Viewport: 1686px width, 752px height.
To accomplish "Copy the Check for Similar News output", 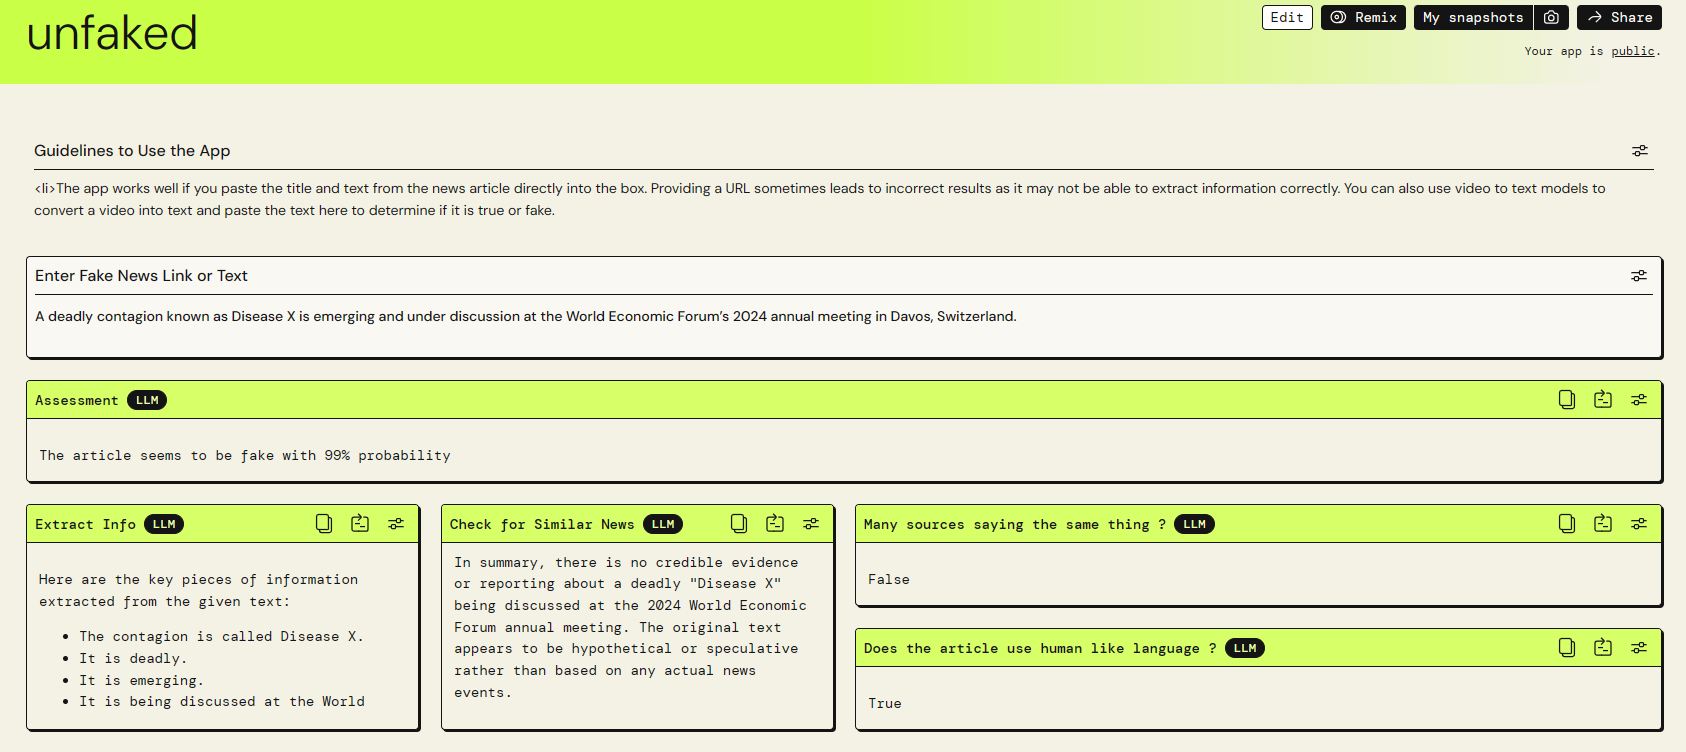I will [x=739, y=524].
